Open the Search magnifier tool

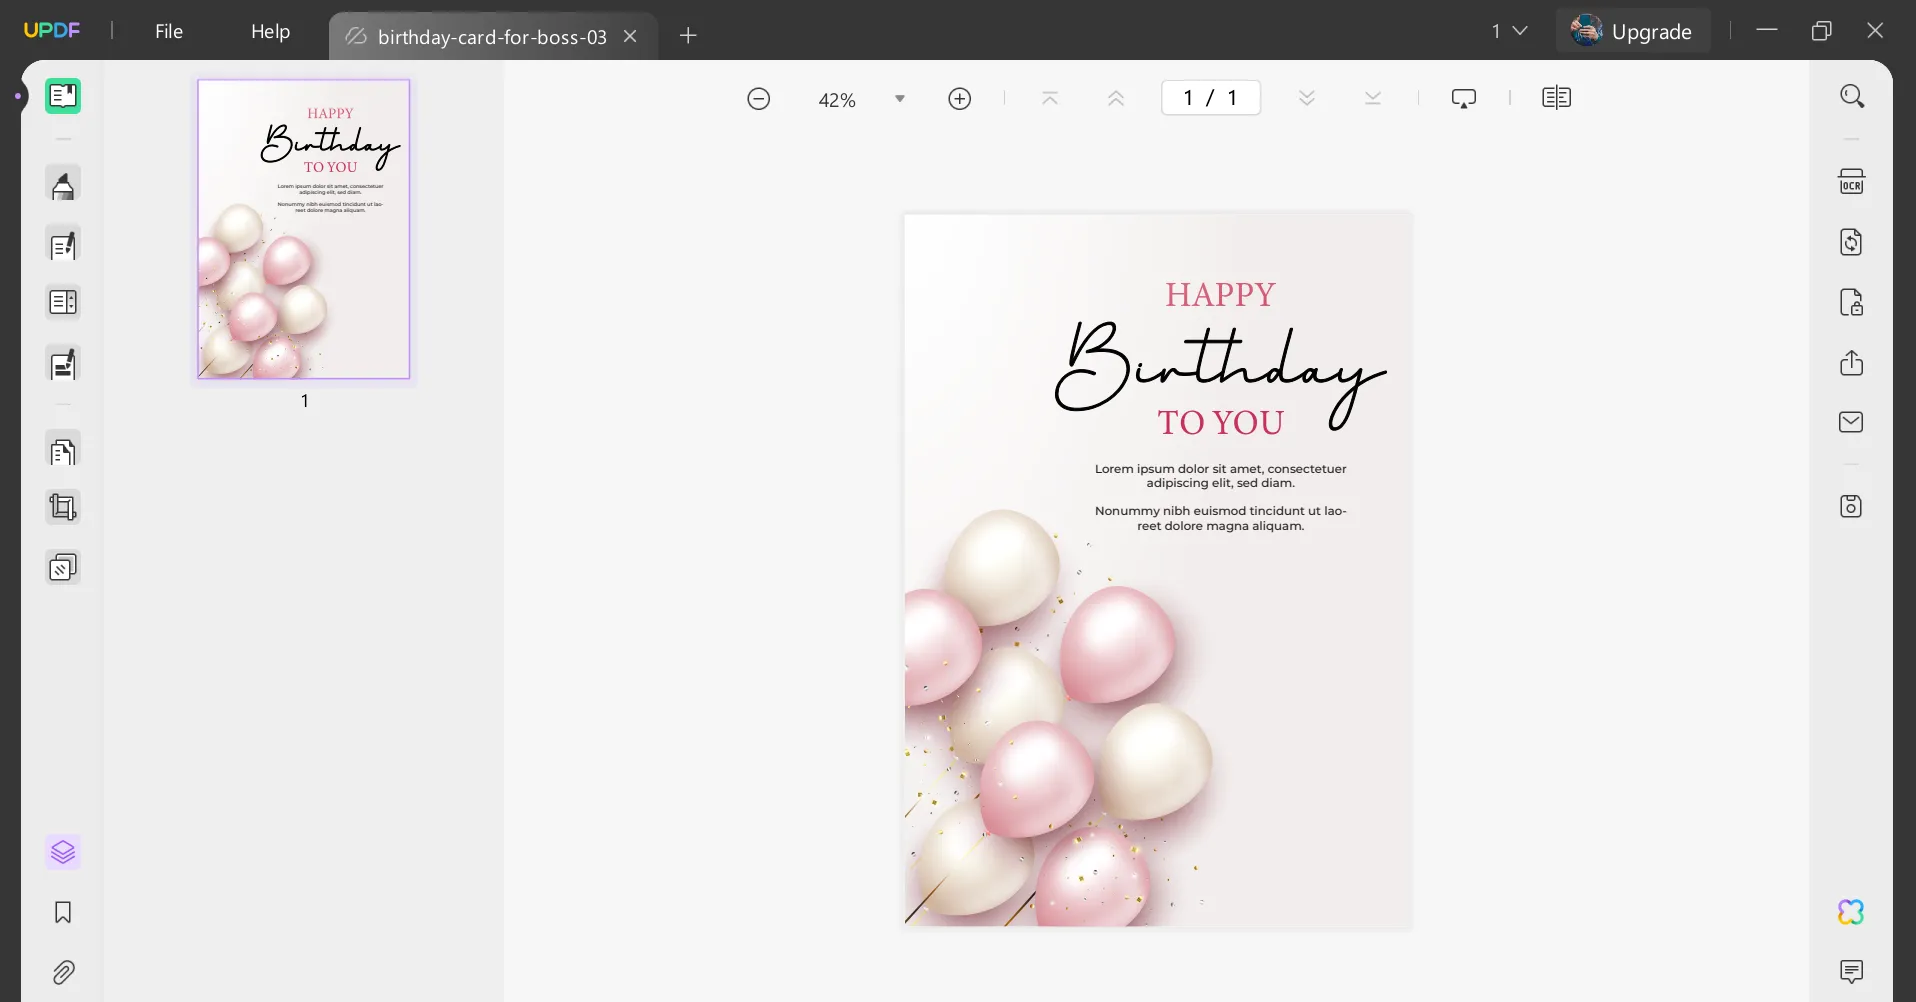pos(1852,96)
